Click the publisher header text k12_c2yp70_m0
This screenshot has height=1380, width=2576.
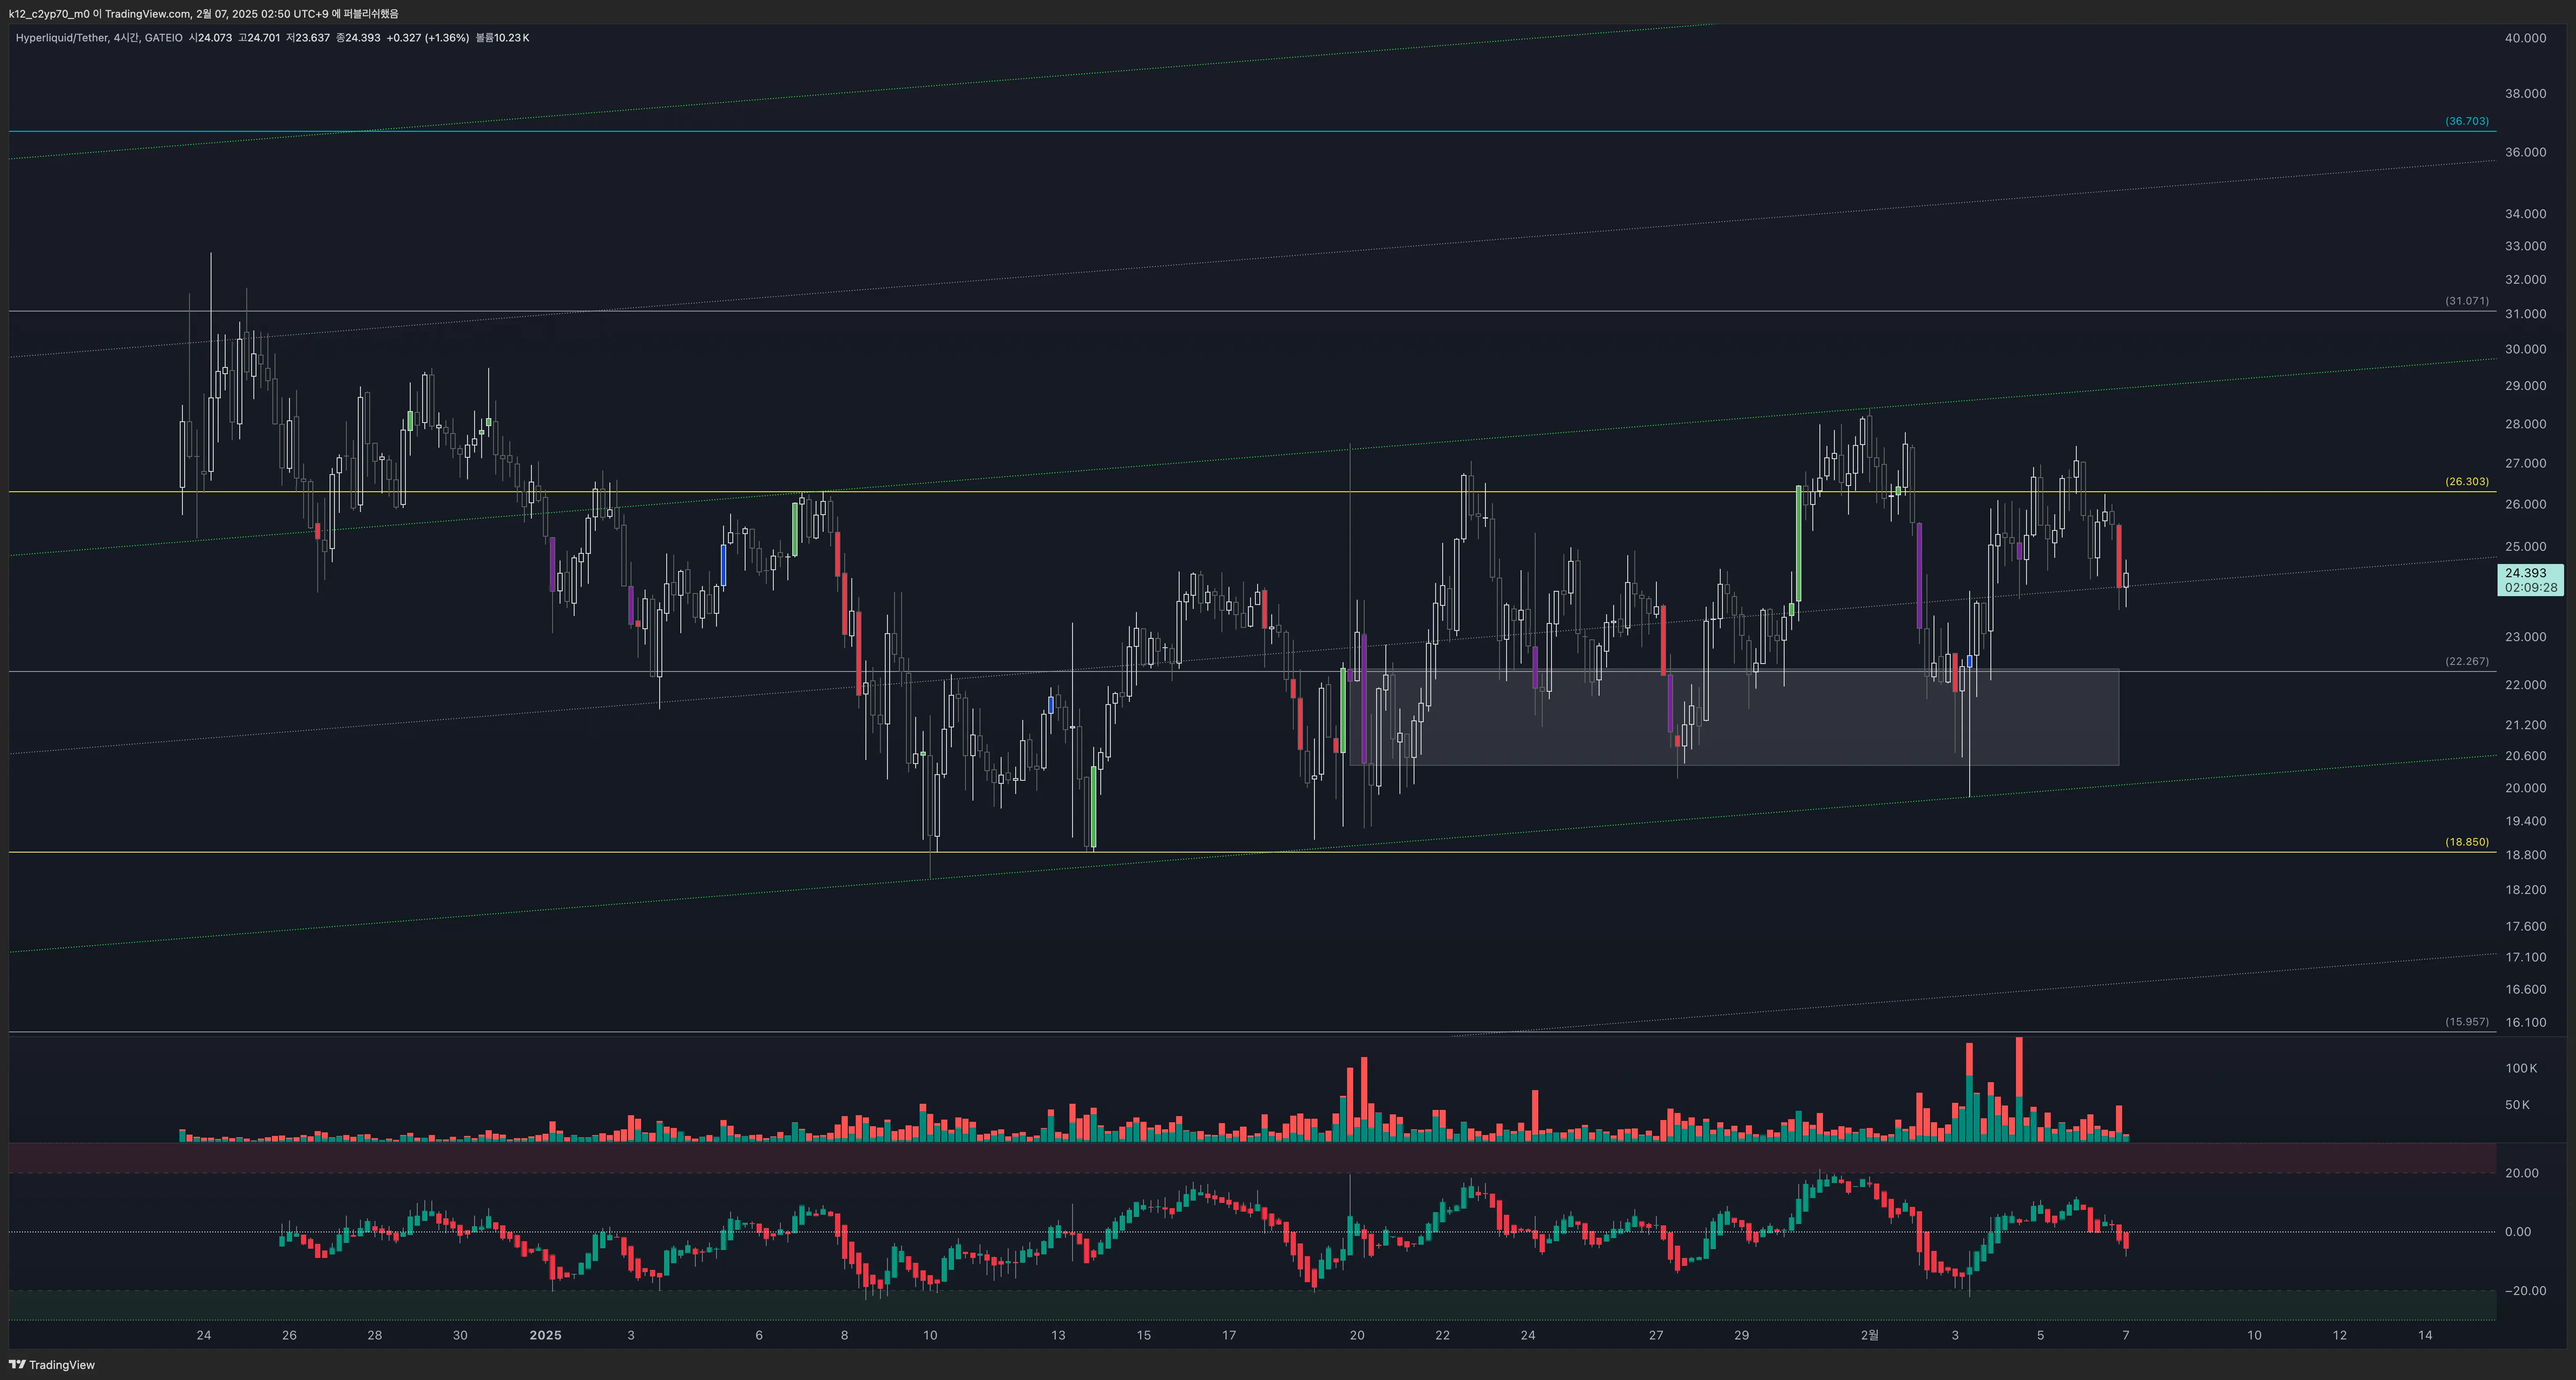(x=49, y=14)
